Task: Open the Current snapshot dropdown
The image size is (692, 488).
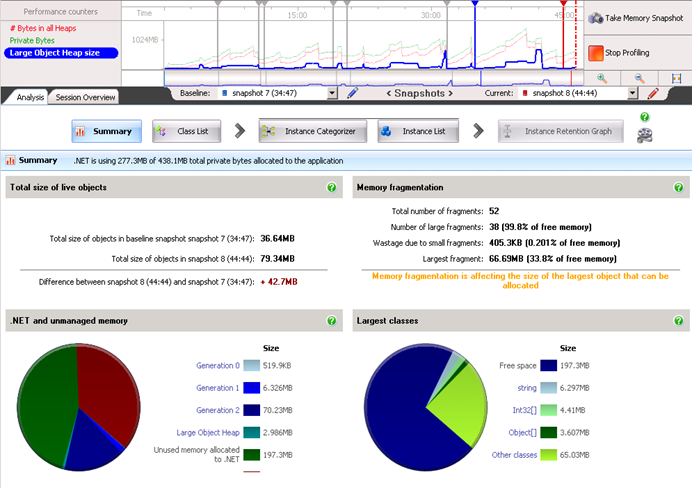Action: [632, 93]
